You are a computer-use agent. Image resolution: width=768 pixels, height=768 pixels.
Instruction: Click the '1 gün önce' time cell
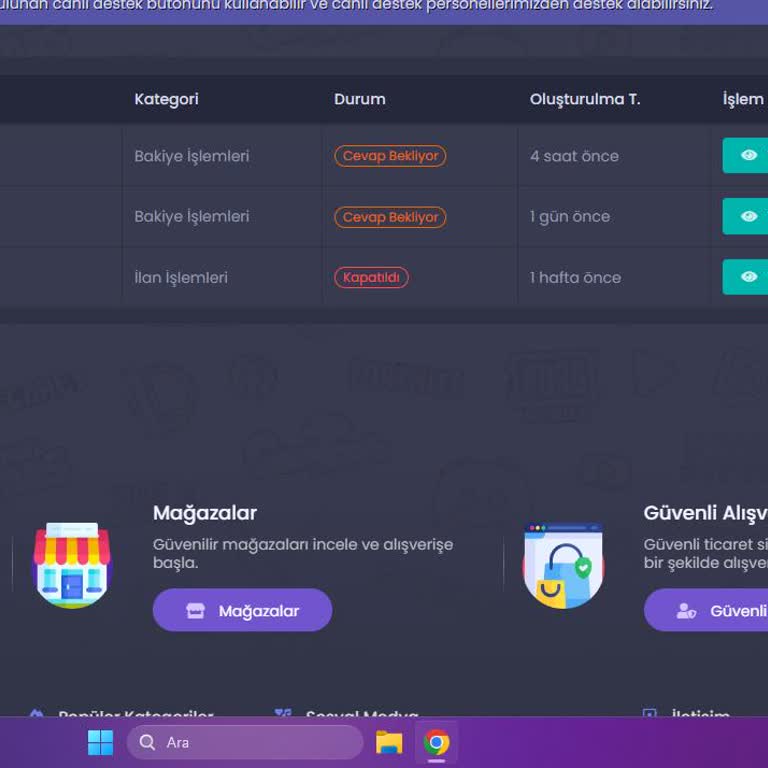570,216
